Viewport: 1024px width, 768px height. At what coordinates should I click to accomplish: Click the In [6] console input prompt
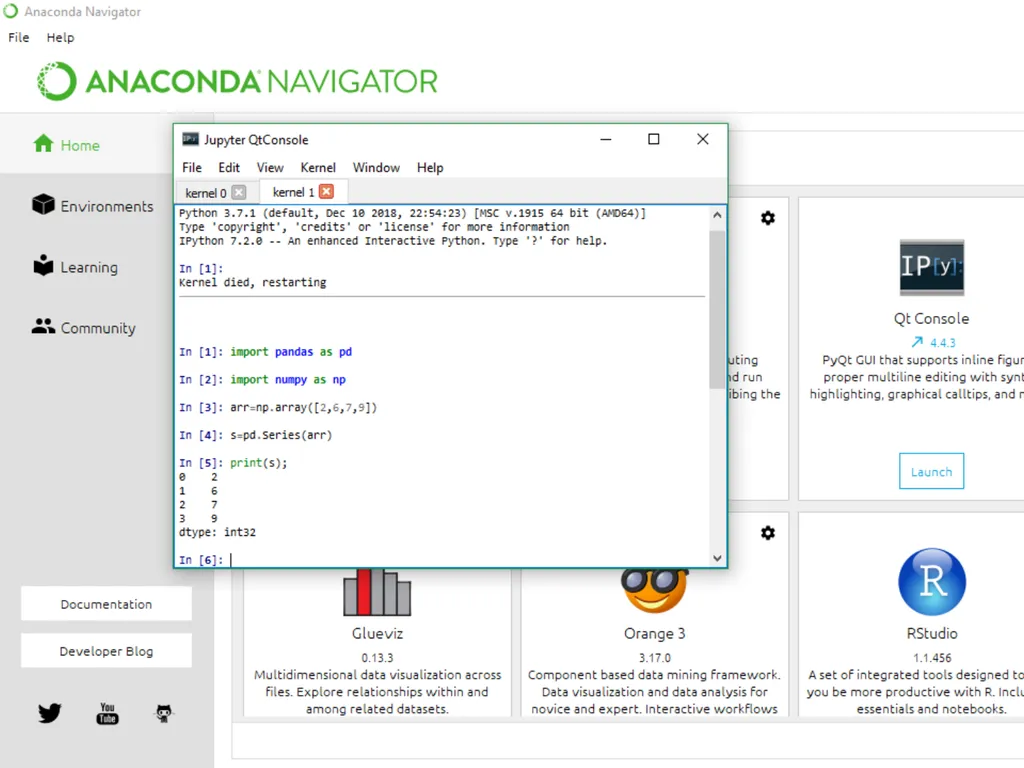tap(201, 560)
